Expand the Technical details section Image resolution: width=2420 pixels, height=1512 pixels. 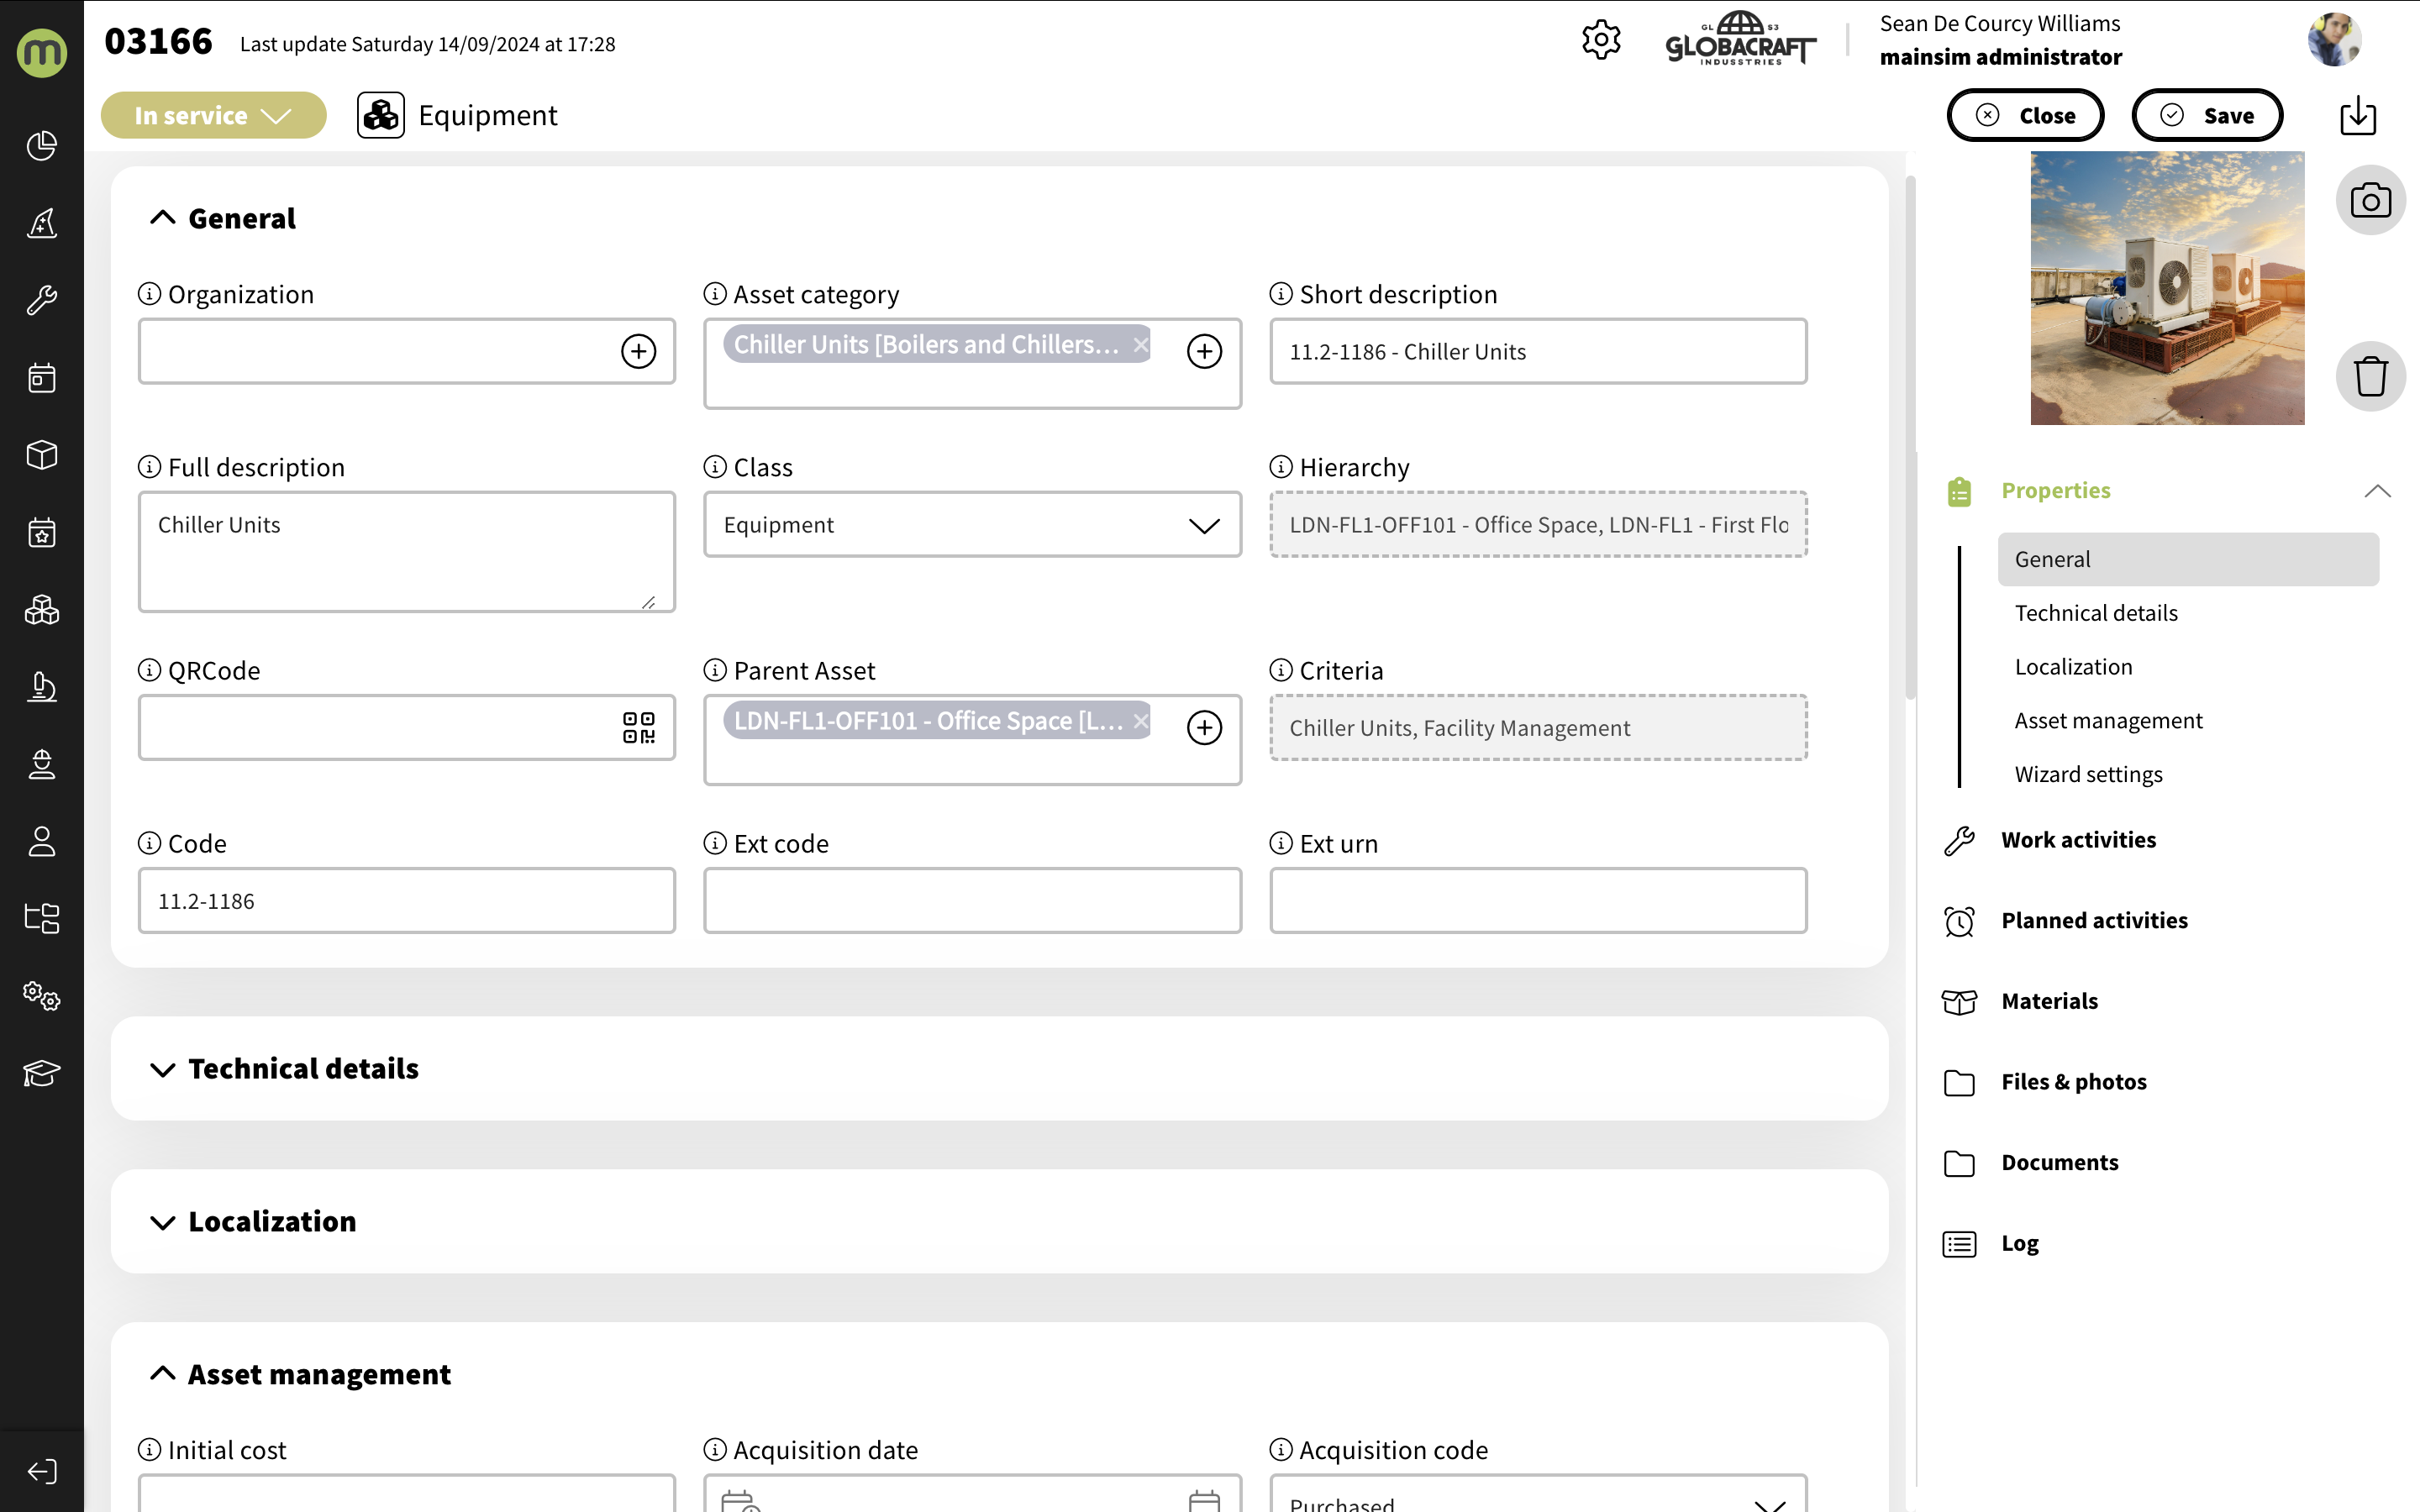click(303, 1069)
